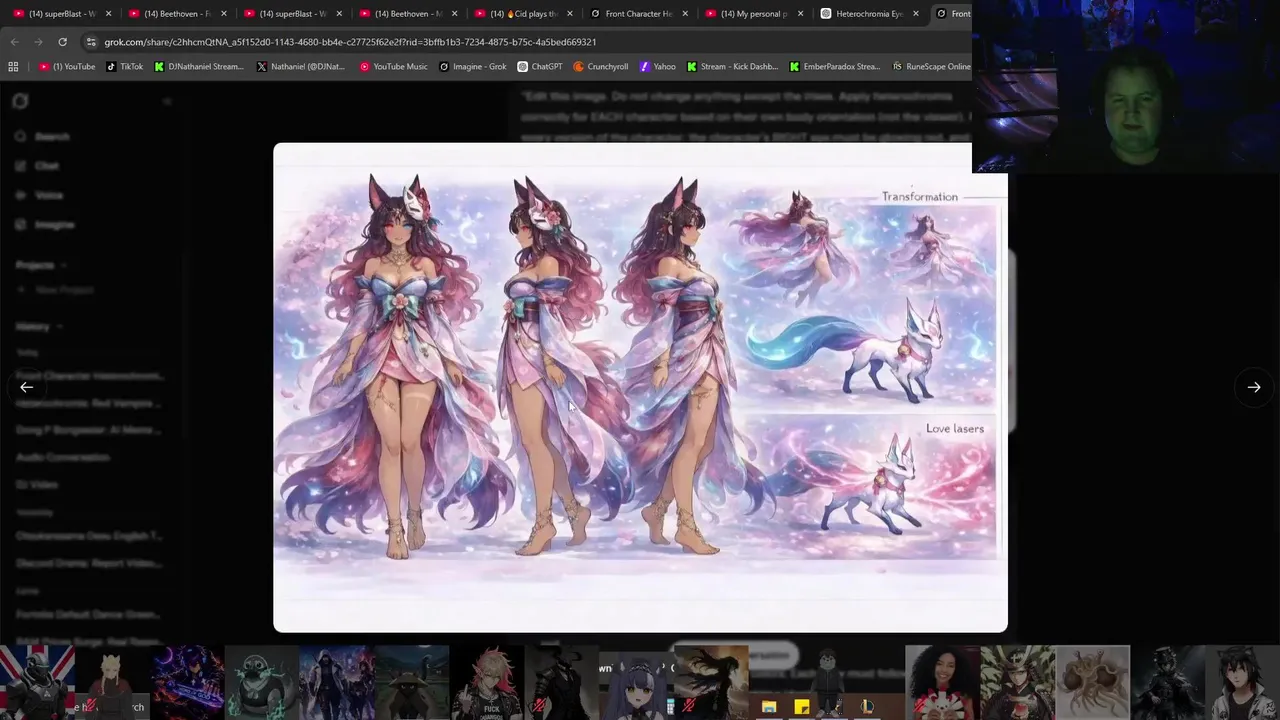Open the Stream - Kick Dashboard bookmark
The image size is (1280, 720).
pos(732,67)
